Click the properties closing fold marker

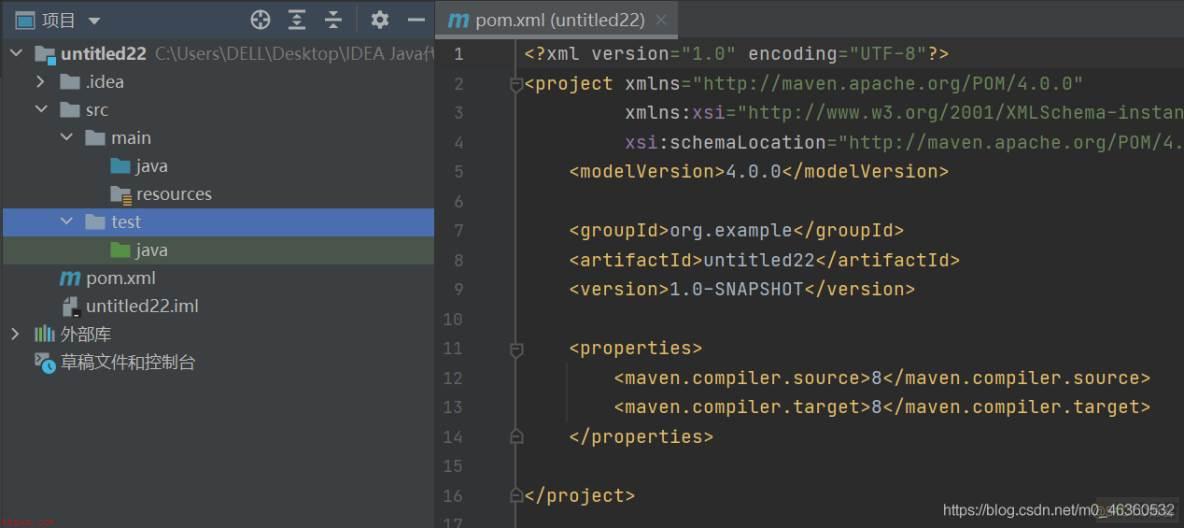[x=516, y=436]
